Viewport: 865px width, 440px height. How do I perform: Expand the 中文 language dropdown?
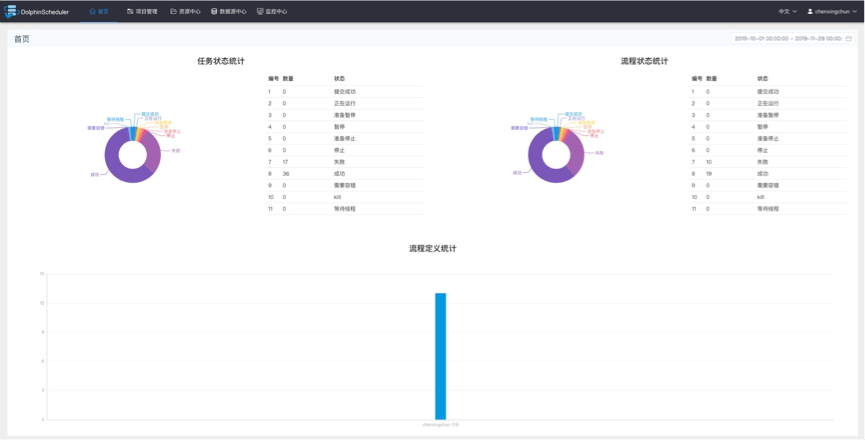click(787, 12)
